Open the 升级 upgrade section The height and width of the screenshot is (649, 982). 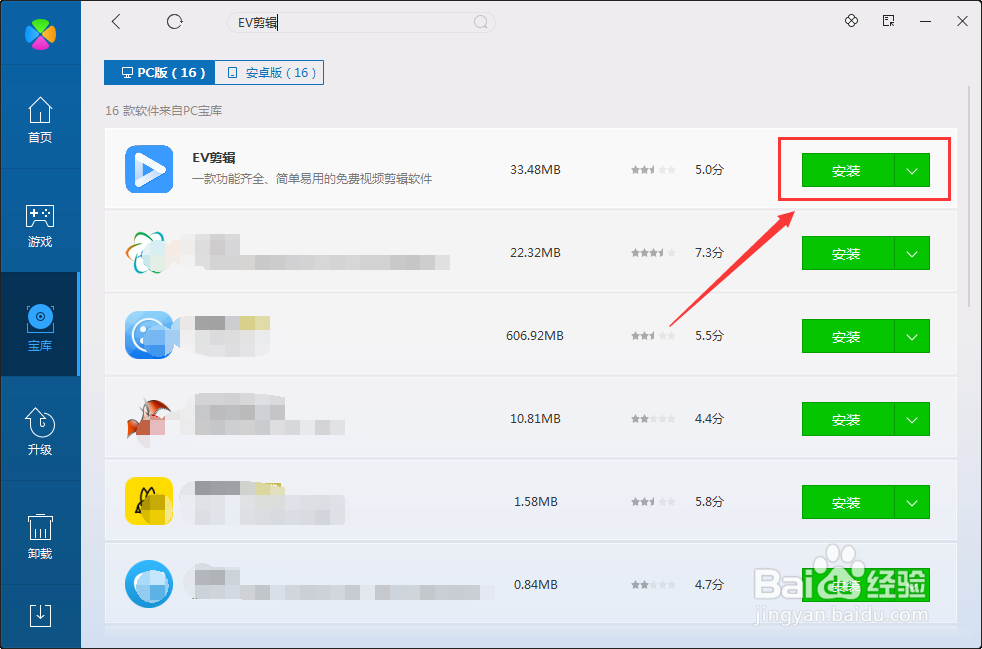coord(40,432)
